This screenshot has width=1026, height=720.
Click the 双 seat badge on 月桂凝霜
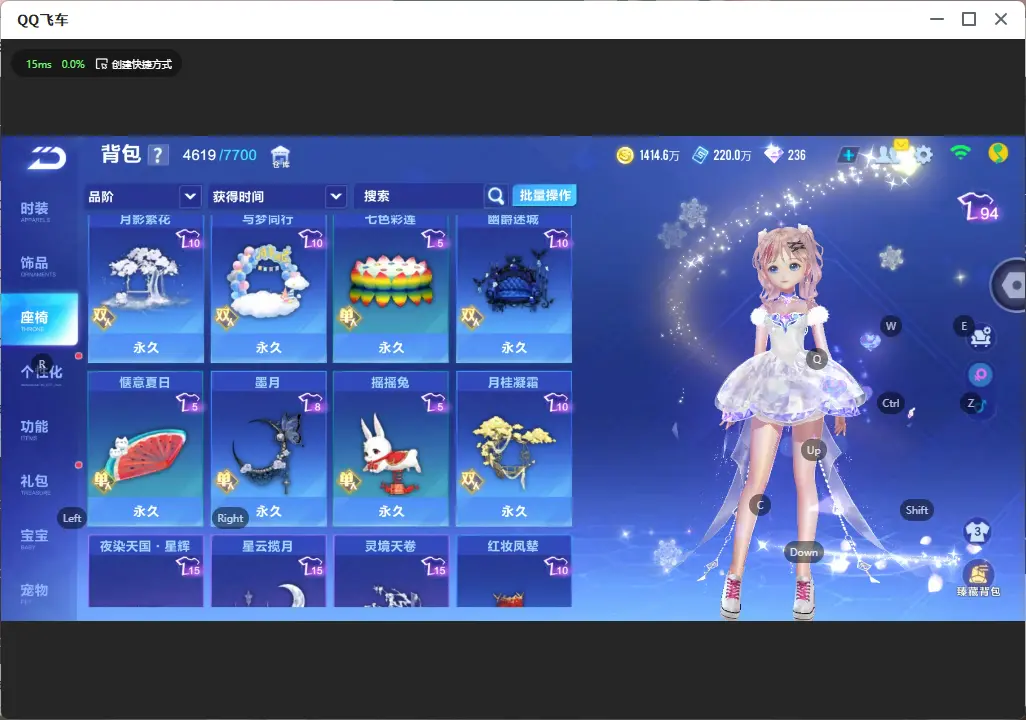pyautogui.click(x=471, y=481)
